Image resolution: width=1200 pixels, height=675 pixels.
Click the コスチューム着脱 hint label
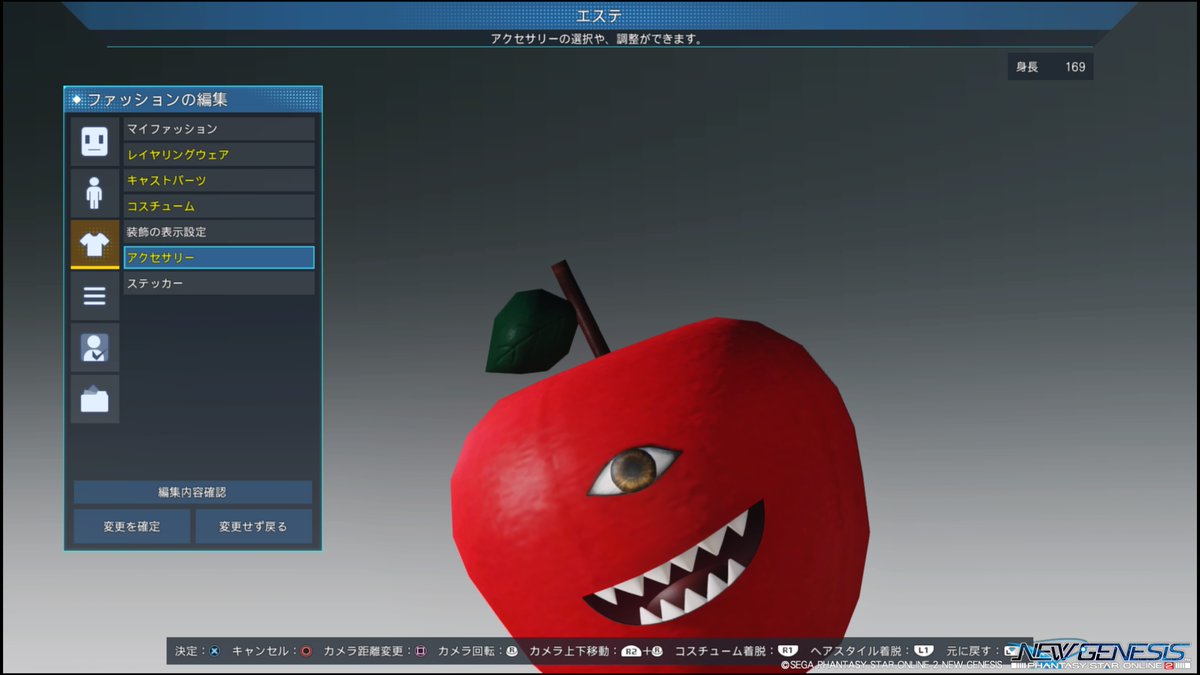[722, 651]
